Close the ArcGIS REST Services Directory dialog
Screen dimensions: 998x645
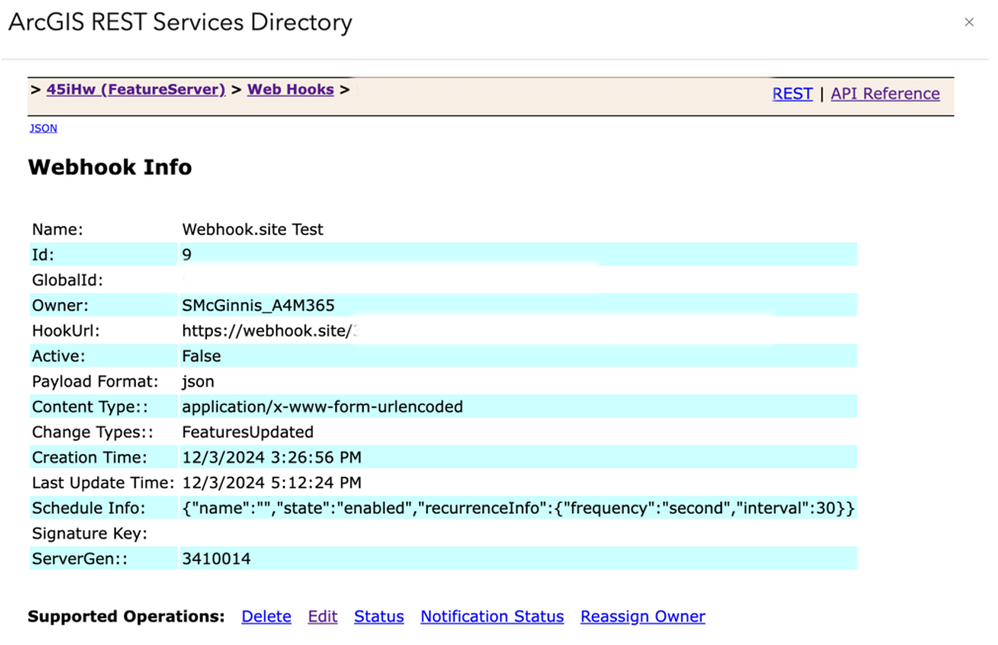pyautogui.click(x=968, y=22)
